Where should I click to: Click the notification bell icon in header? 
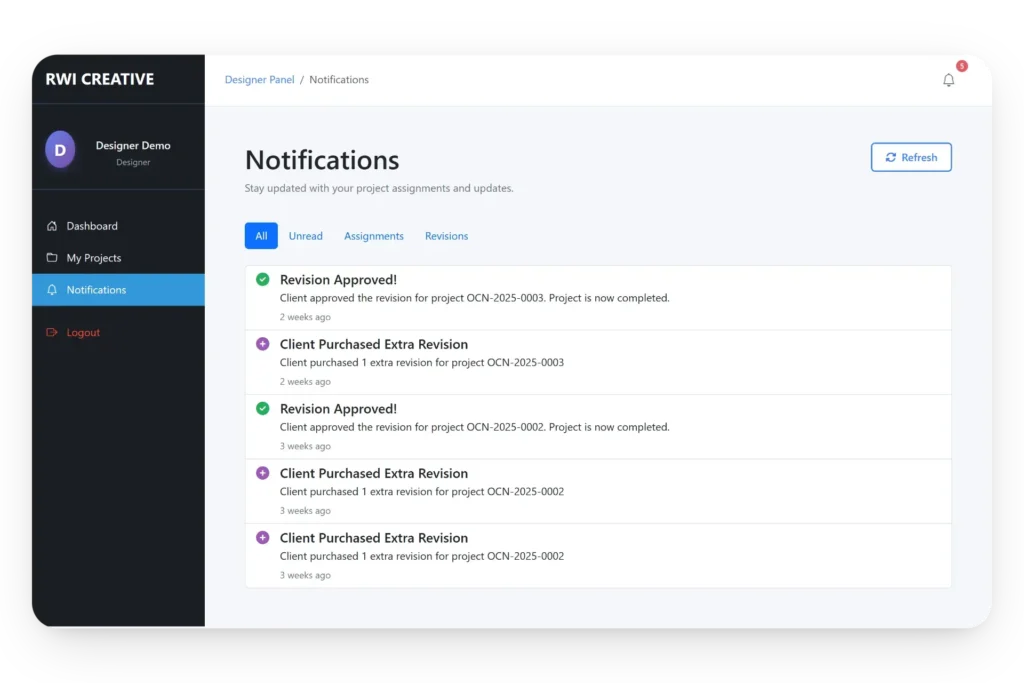point(948,80)
